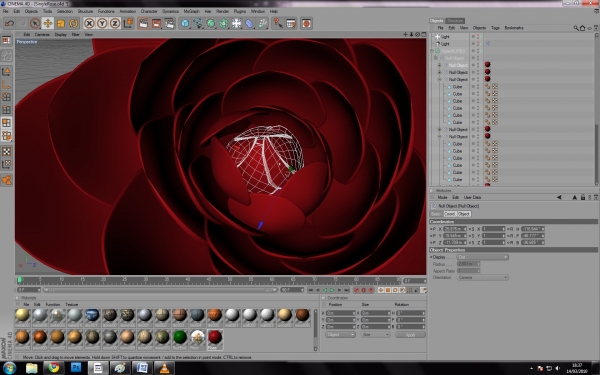Open User Data menu in Attributes
The width and height of the screenshot is (600, 375).
click(472, 197)
